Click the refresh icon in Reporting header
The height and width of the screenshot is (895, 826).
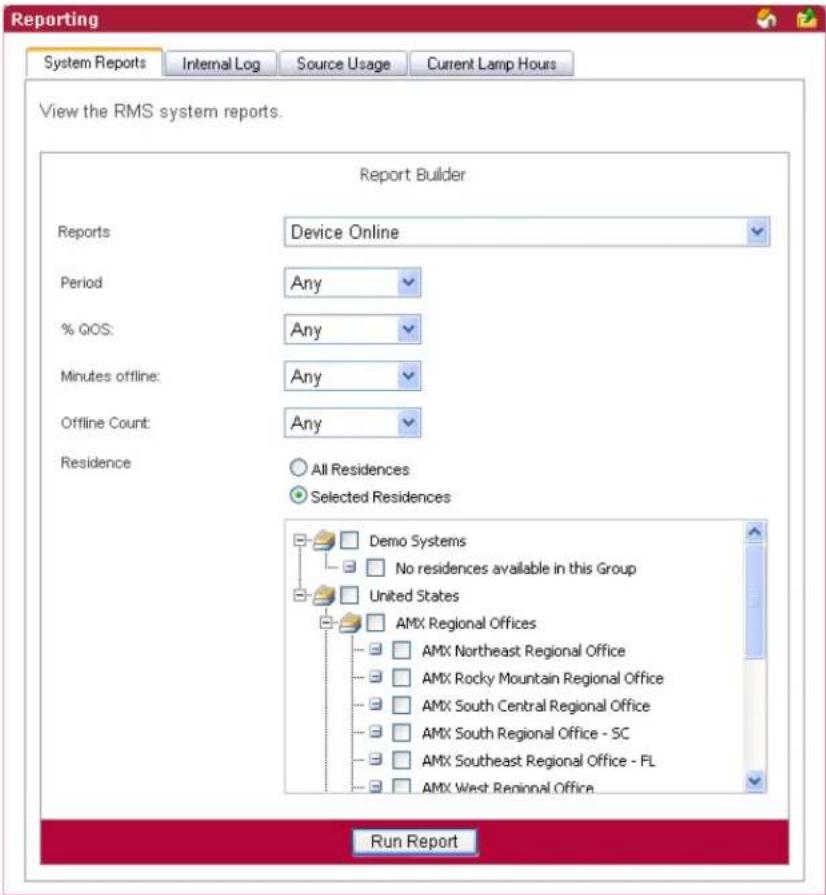coord(766,19)
